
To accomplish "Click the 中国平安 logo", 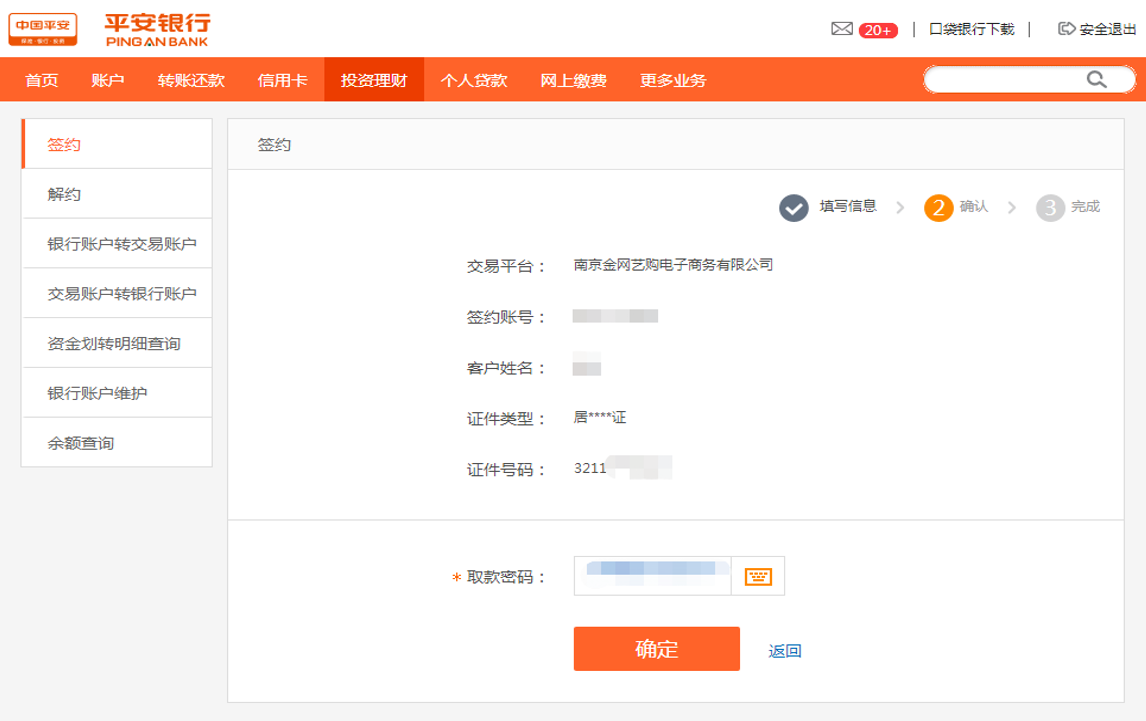I will pos(43,29).
